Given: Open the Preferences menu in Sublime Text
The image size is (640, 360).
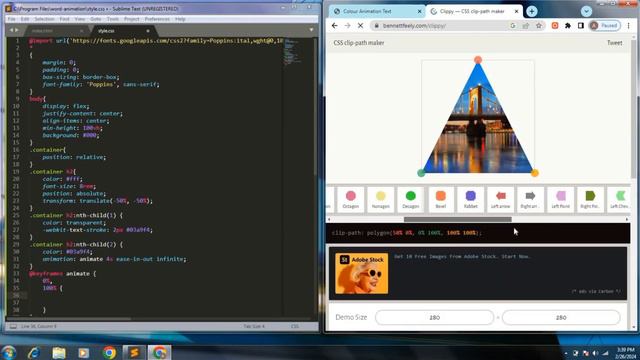Looking at the screenshot, I should coord(157,19).
